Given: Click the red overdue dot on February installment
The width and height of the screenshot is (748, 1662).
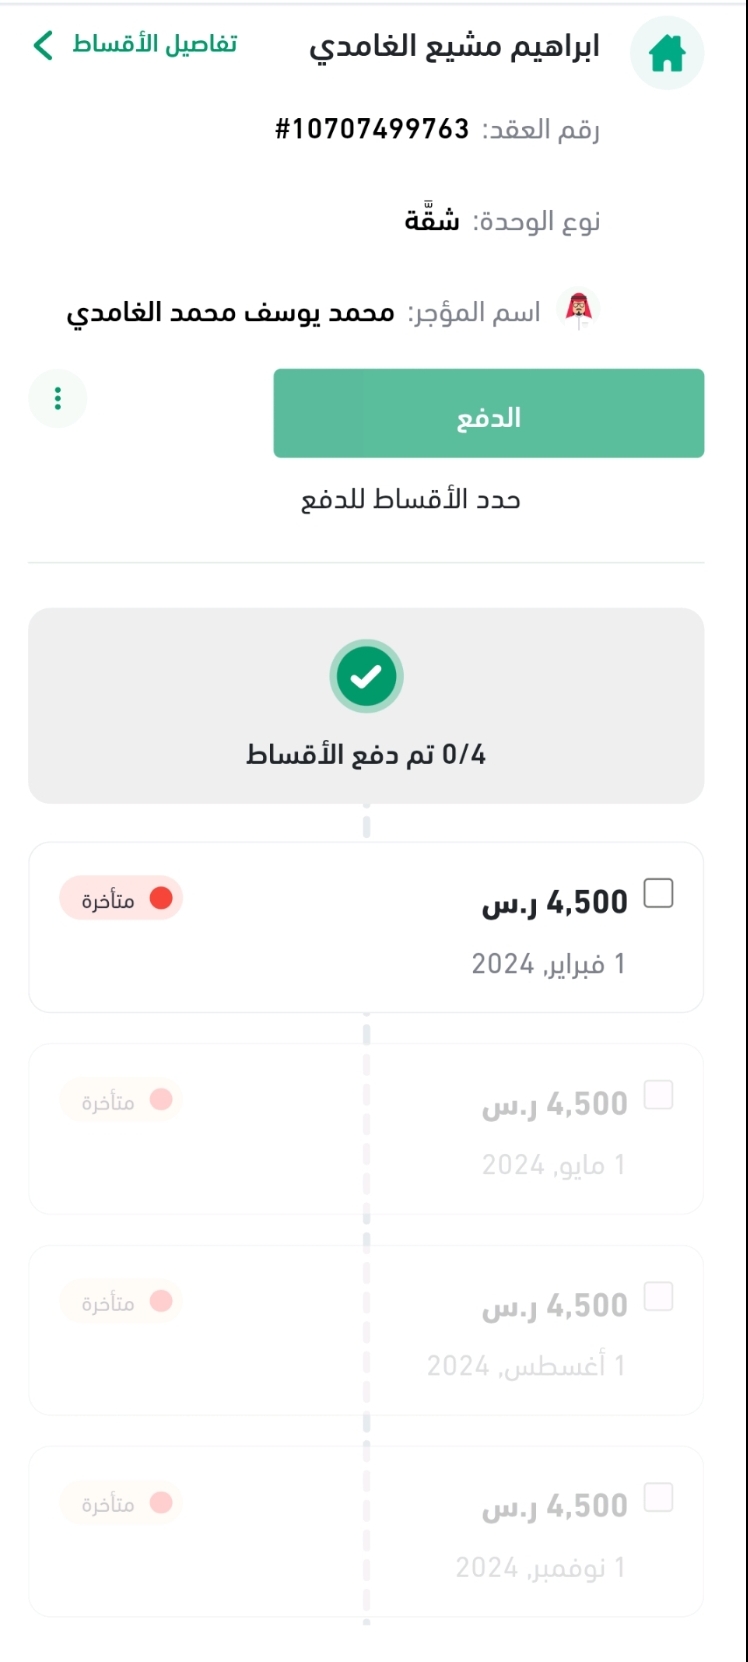Looking at the screenshot, I should click(x=161, y=899).
